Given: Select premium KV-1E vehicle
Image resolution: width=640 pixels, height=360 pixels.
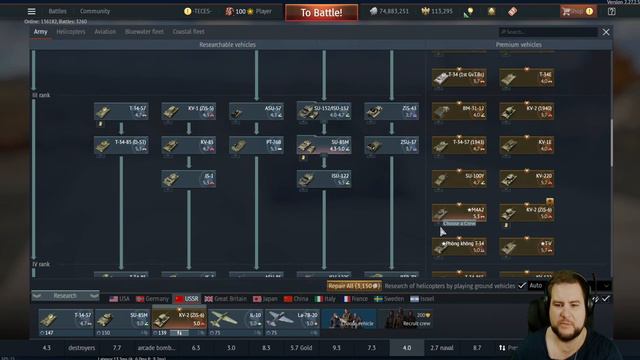Looking at the screenshot, I should [527, 145].
